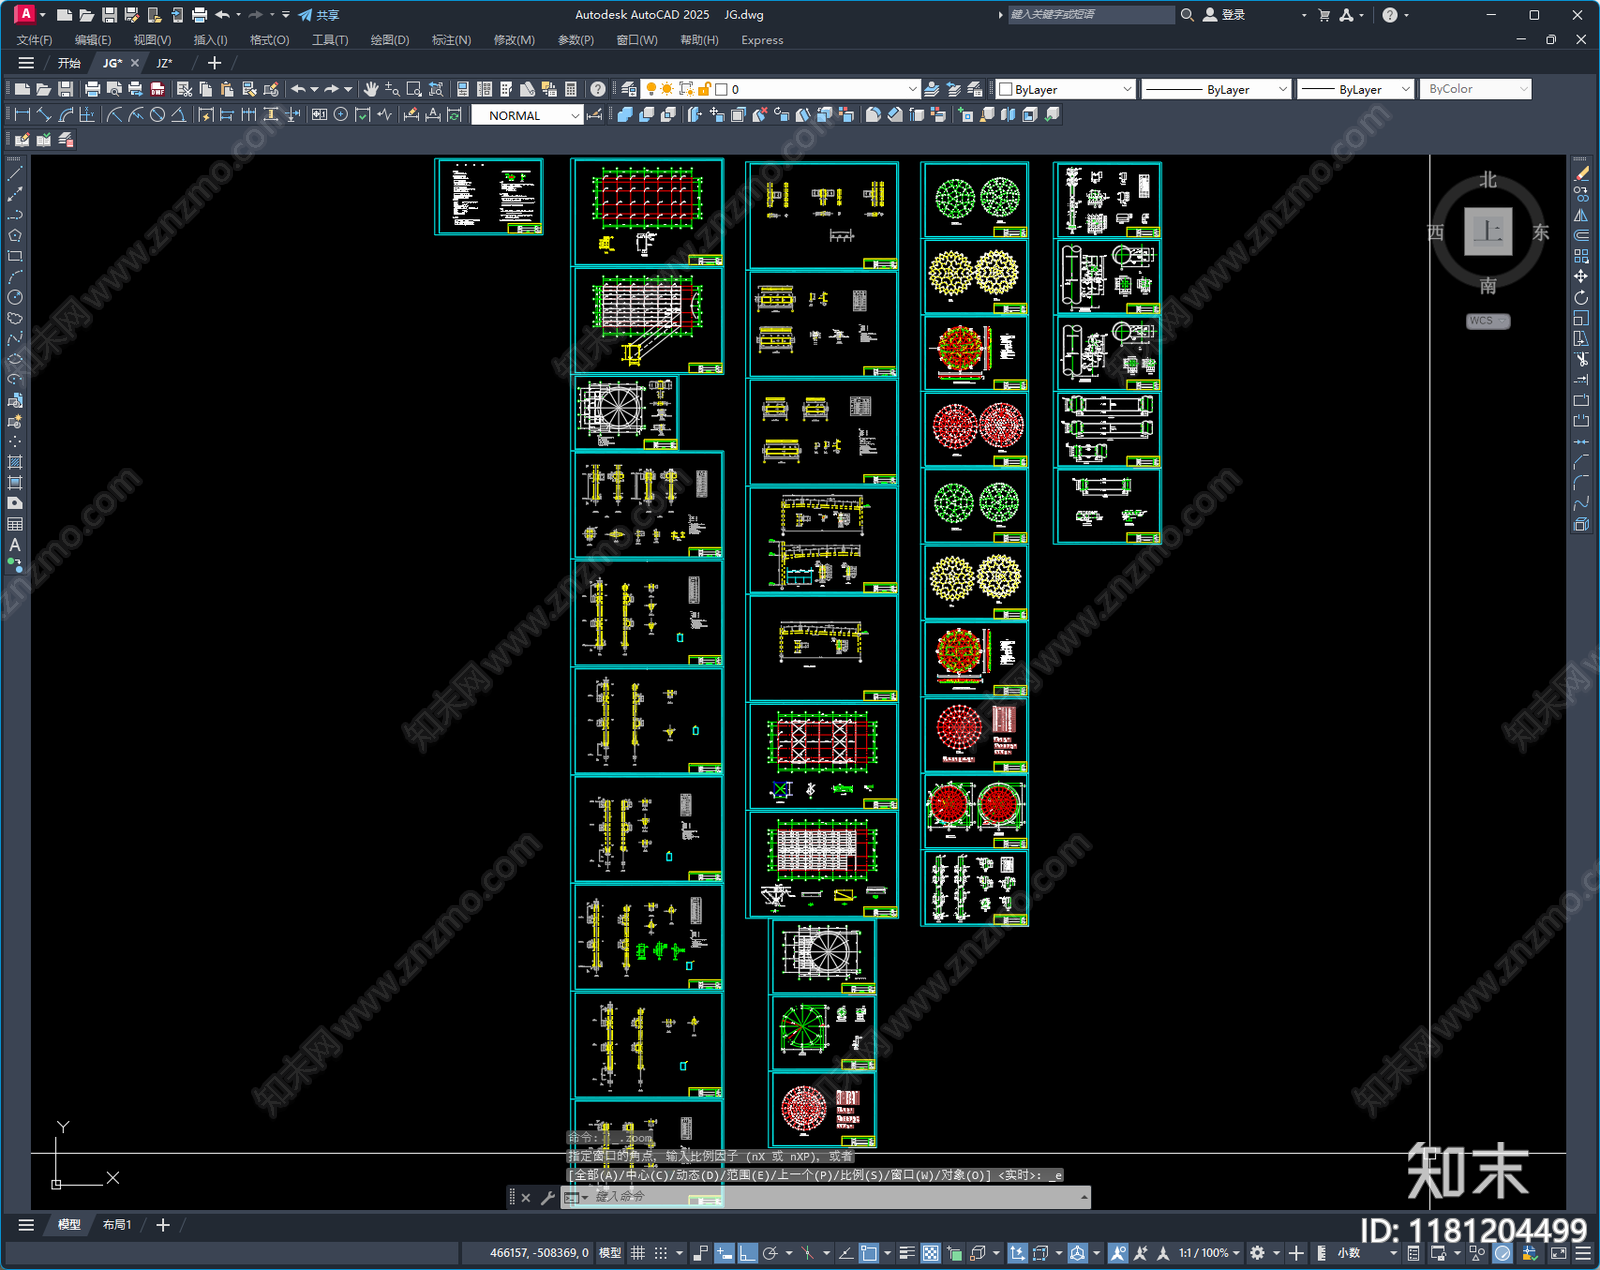Click the 上 face of the ViewCube
The width and height of the screenshot is (1600, 1270).
tap(1488, 232)
